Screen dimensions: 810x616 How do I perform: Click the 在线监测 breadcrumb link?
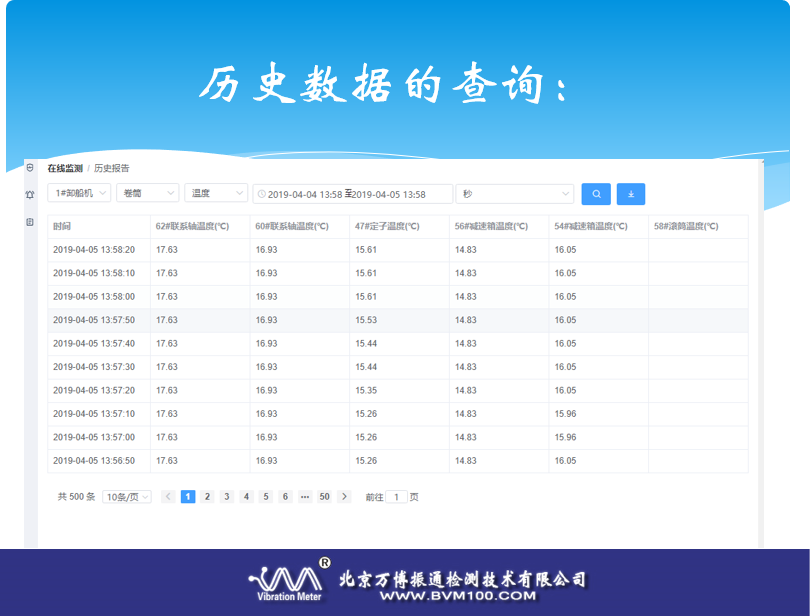coord(65,168)
